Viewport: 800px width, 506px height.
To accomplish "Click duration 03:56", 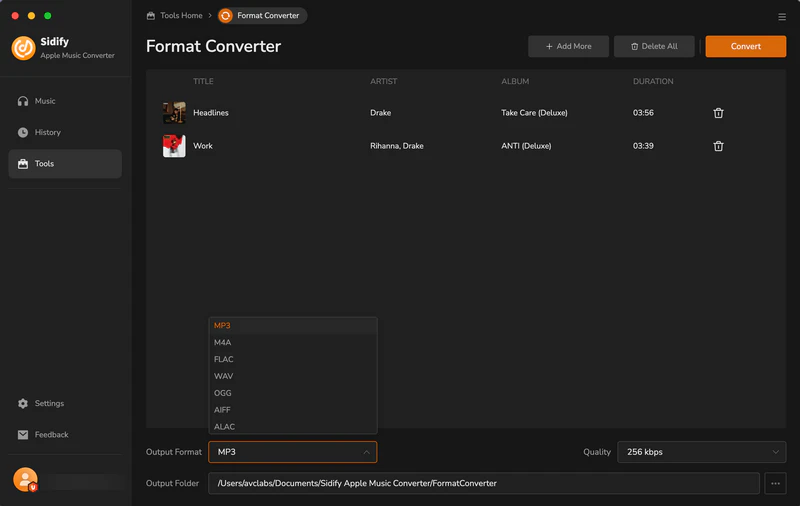I will pyautogui.click(x=643, y=113).
